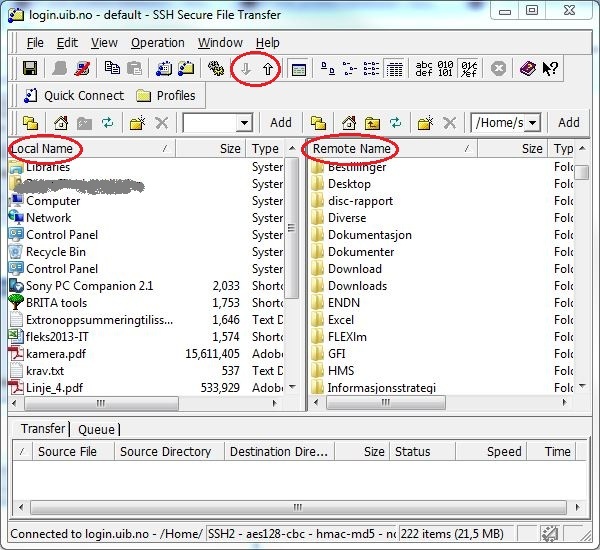Sort by Remote Name column header
Screen dimensions: 600x550
(351, 149)
